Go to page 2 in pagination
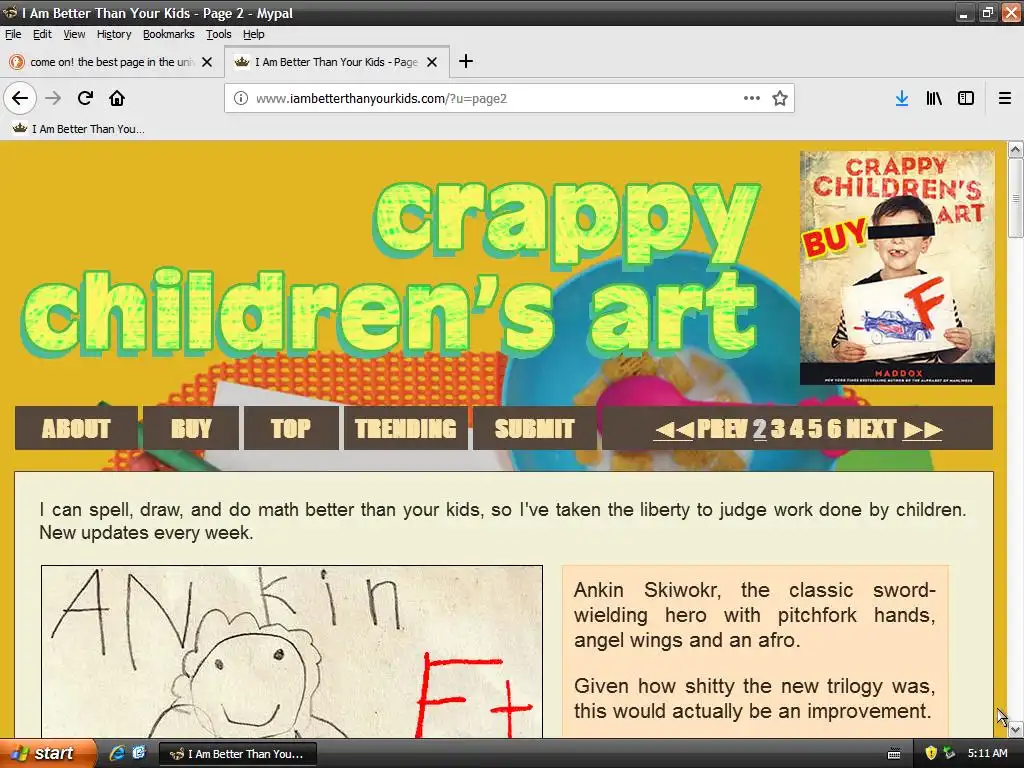This screenshot has width=1024, height=768. [760, 429]
